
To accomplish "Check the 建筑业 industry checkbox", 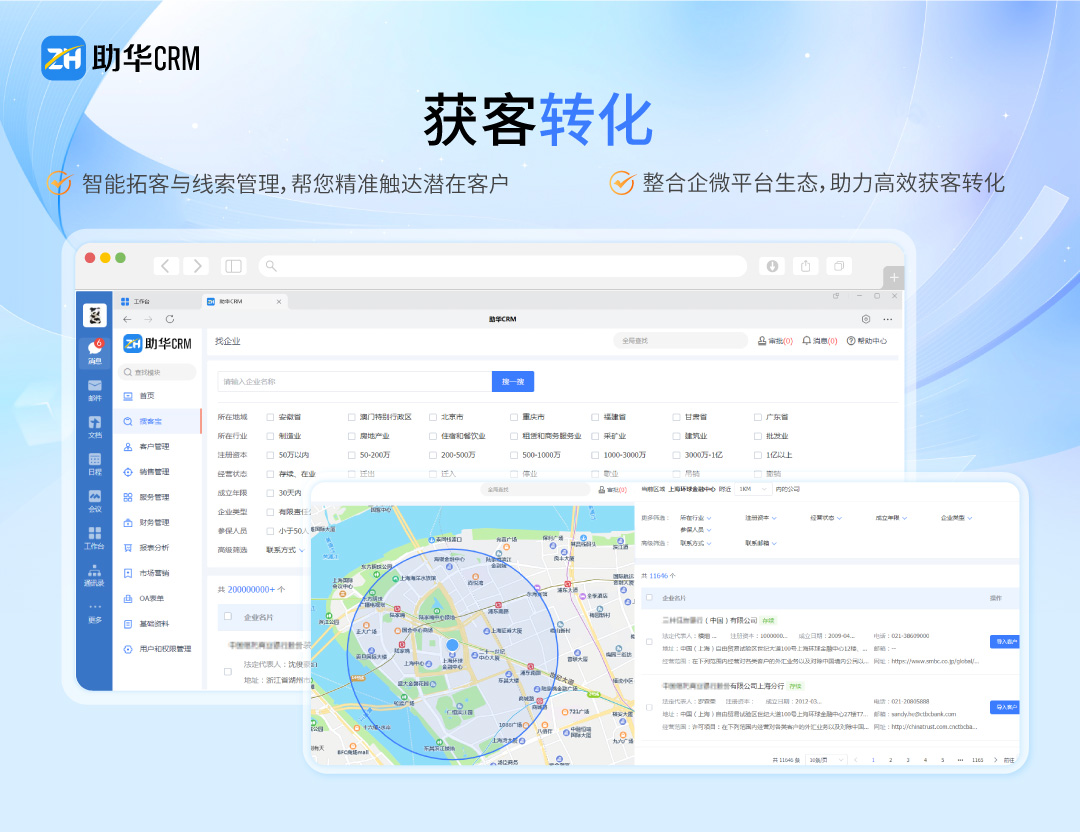I will [x=676, y=436].
